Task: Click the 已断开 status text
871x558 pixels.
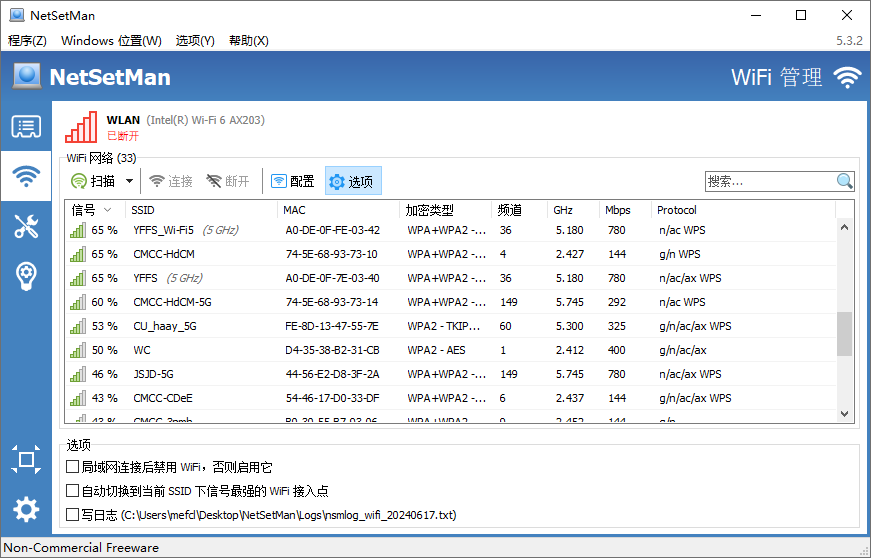Action: [x=123, y=136]
